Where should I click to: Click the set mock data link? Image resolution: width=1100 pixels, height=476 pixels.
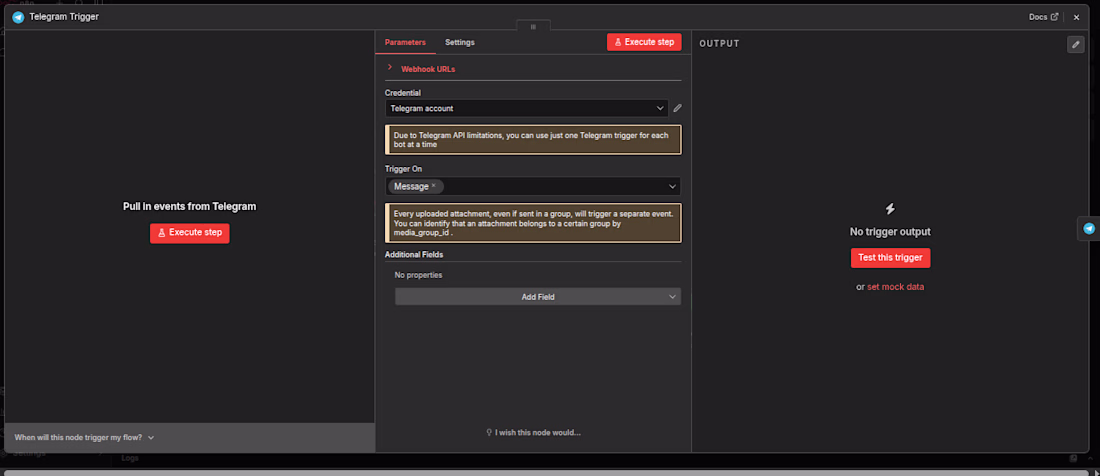point(895,287)
